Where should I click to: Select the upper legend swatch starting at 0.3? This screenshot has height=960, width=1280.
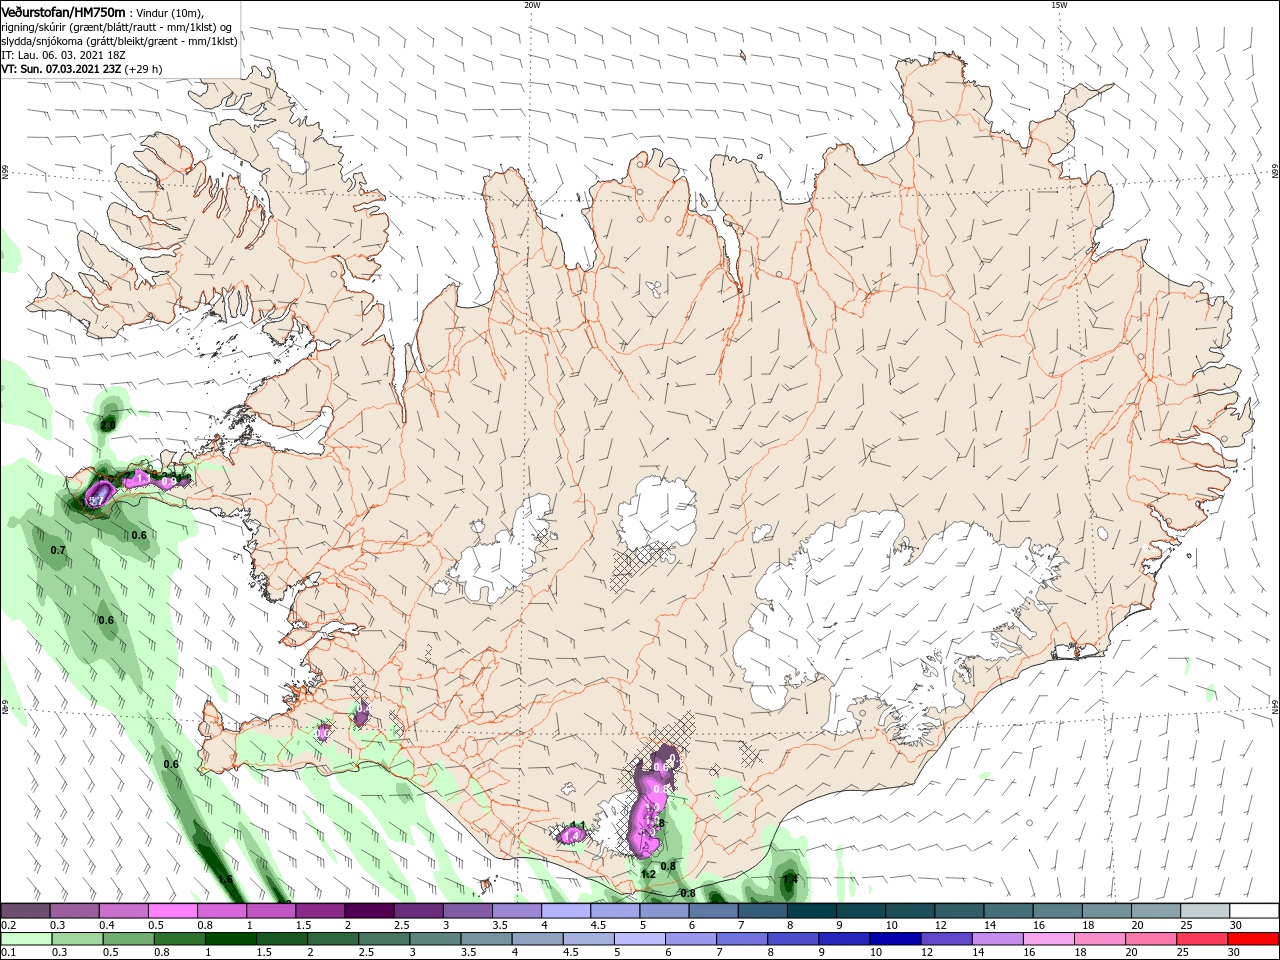point(74,911)
